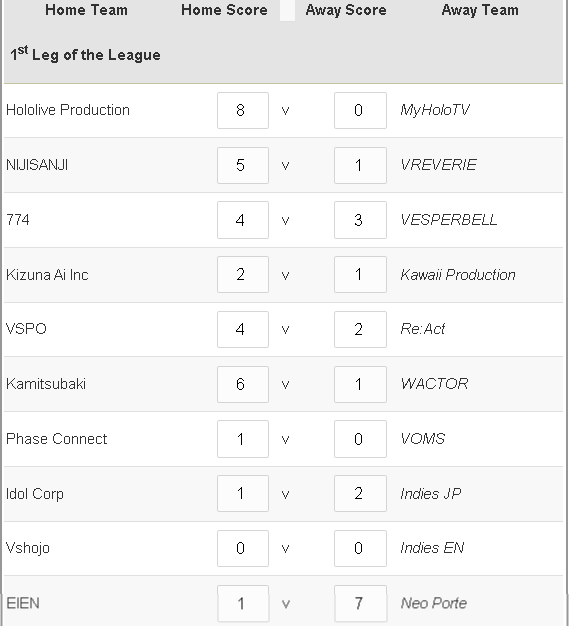Viewport: 569px width, 626px height.
Task: Edit Idol Corp home score box
Action: (243, 493)
